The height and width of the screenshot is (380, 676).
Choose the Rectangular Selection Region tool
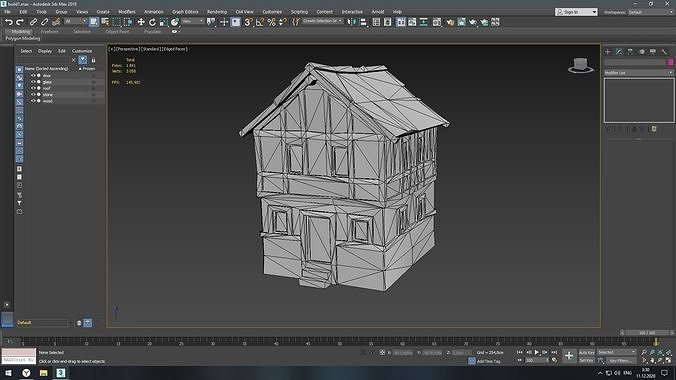click(x=116, y=22)
